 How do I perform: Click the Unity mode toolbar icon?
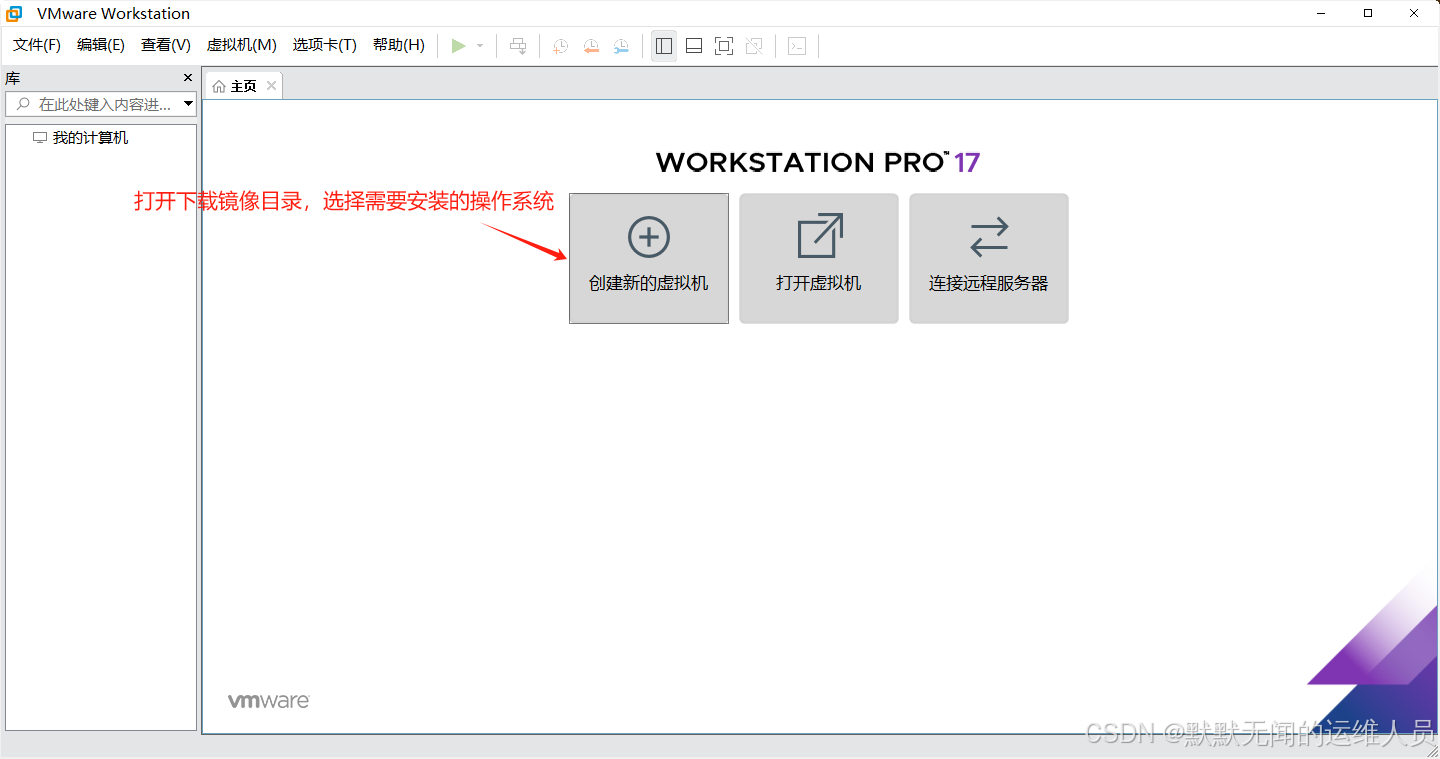pos(754,46)
